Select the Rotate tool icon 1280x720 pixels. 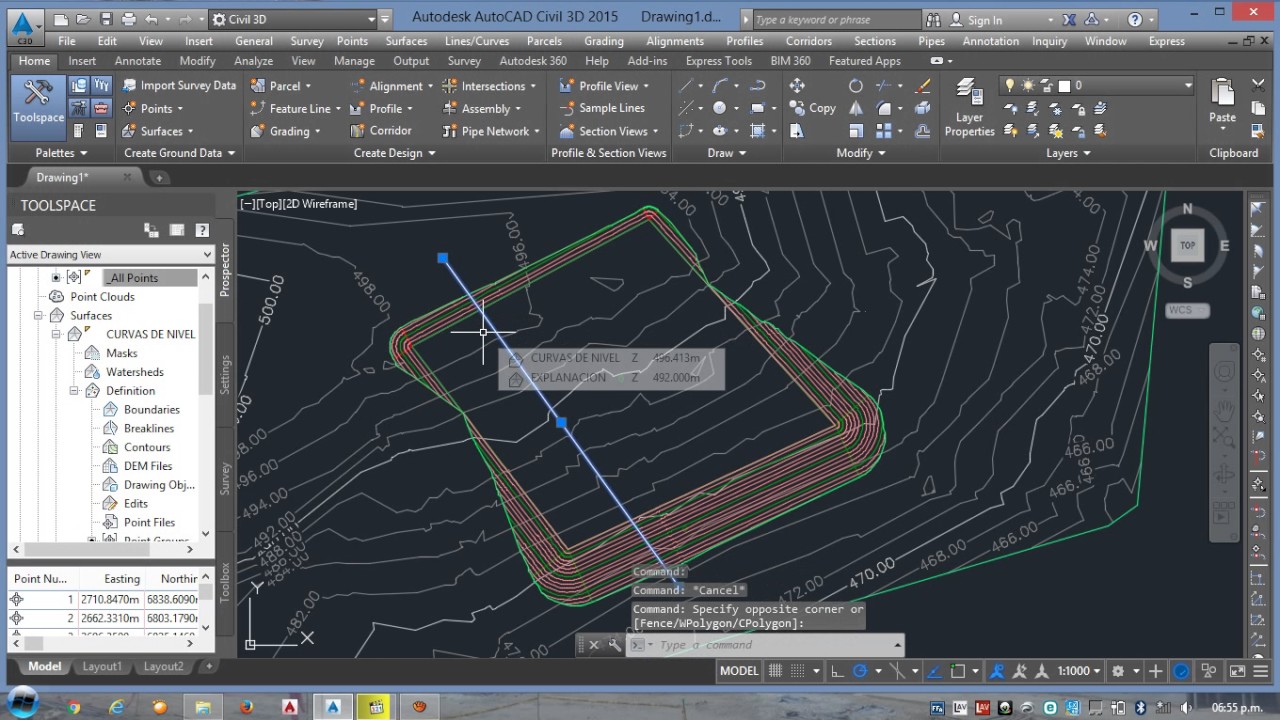tap(856, 86)
